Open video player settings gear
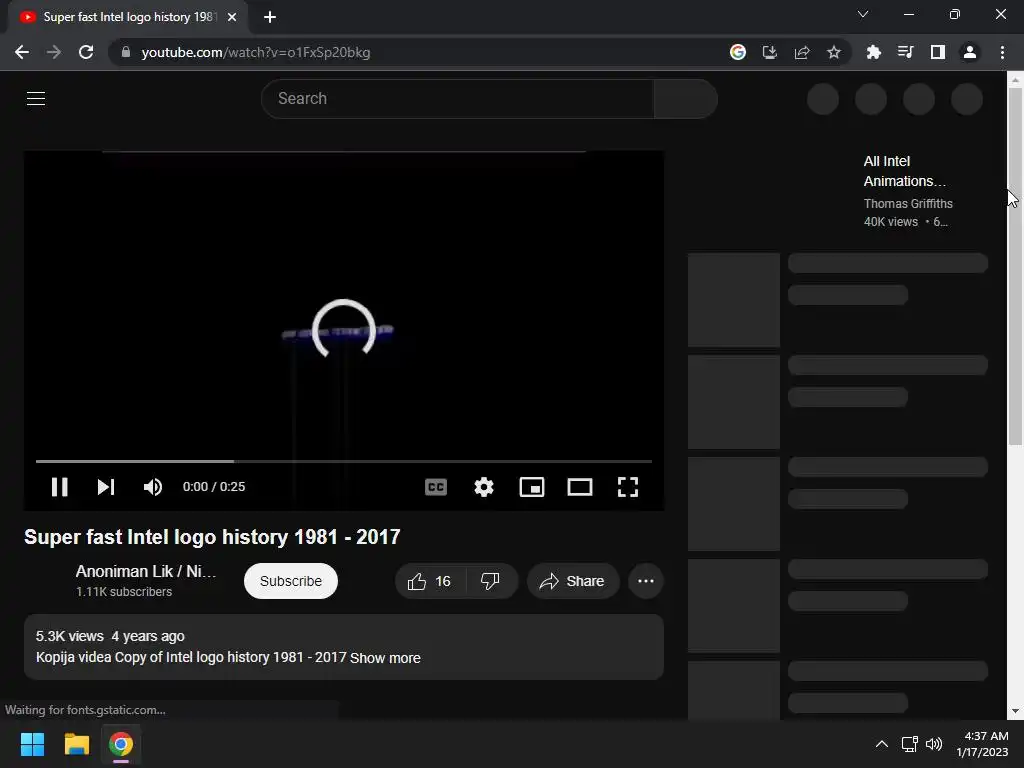 (x=484, y=487)
